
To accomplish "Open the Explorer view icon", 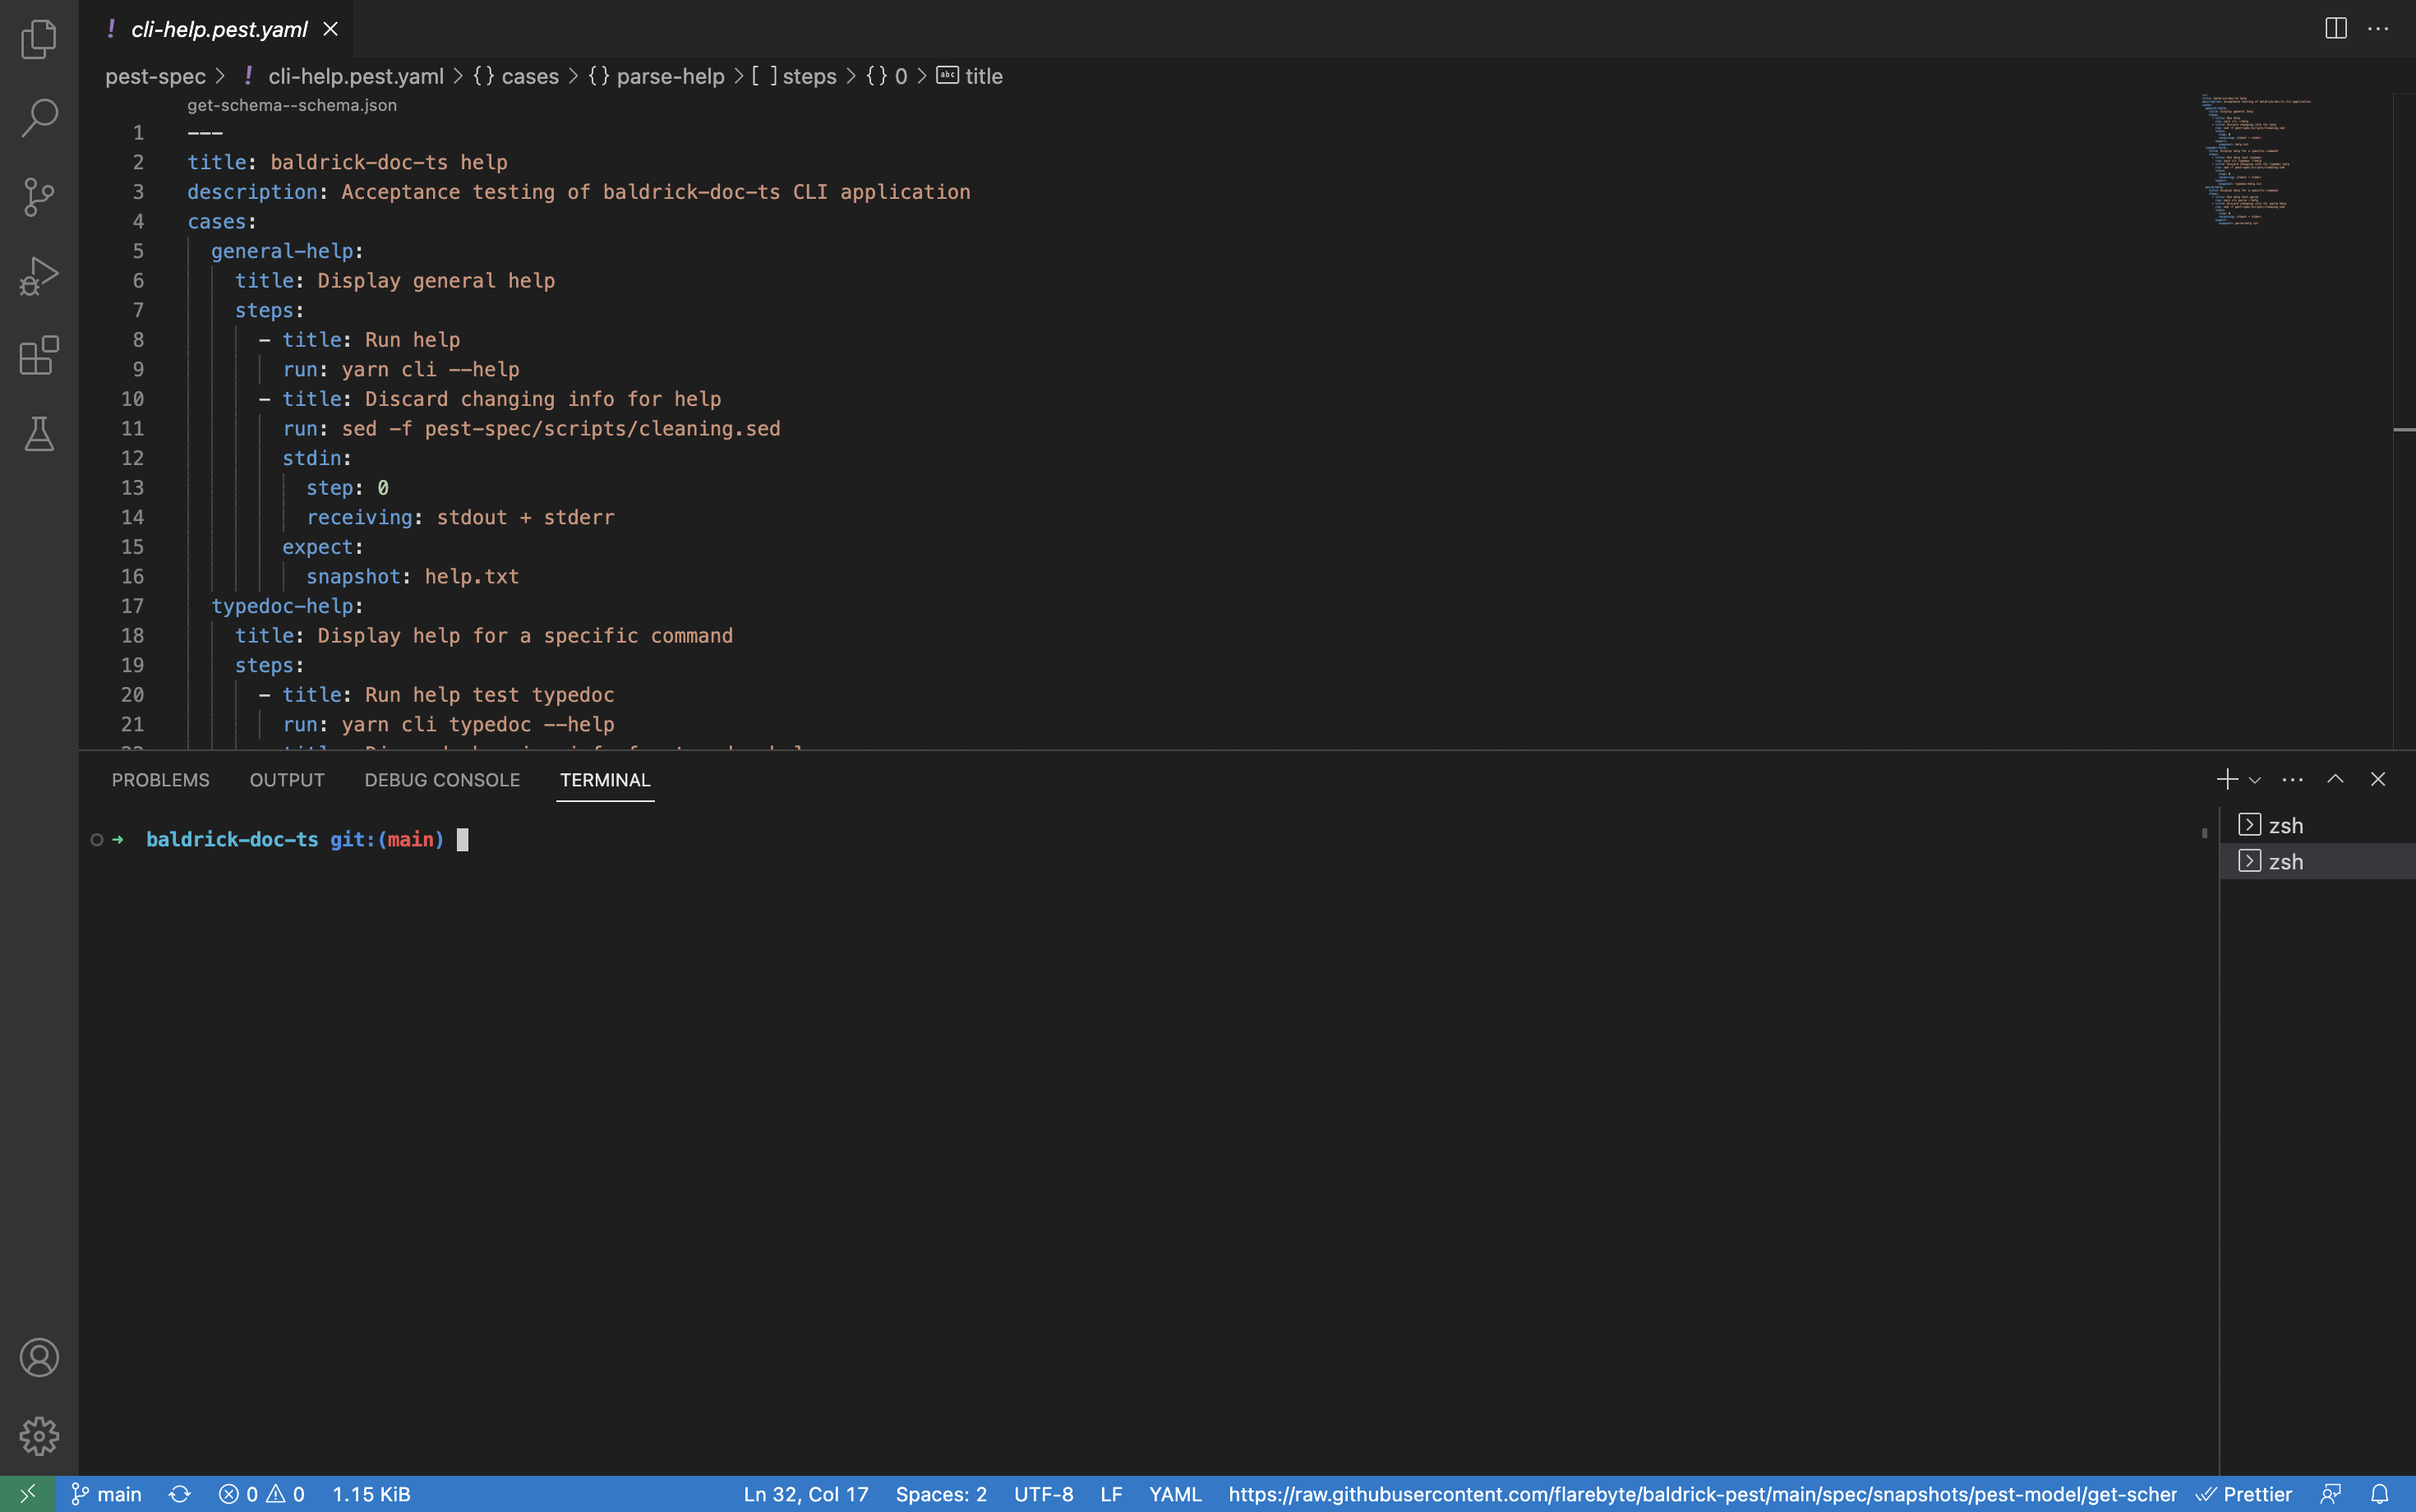I will 39,39.
